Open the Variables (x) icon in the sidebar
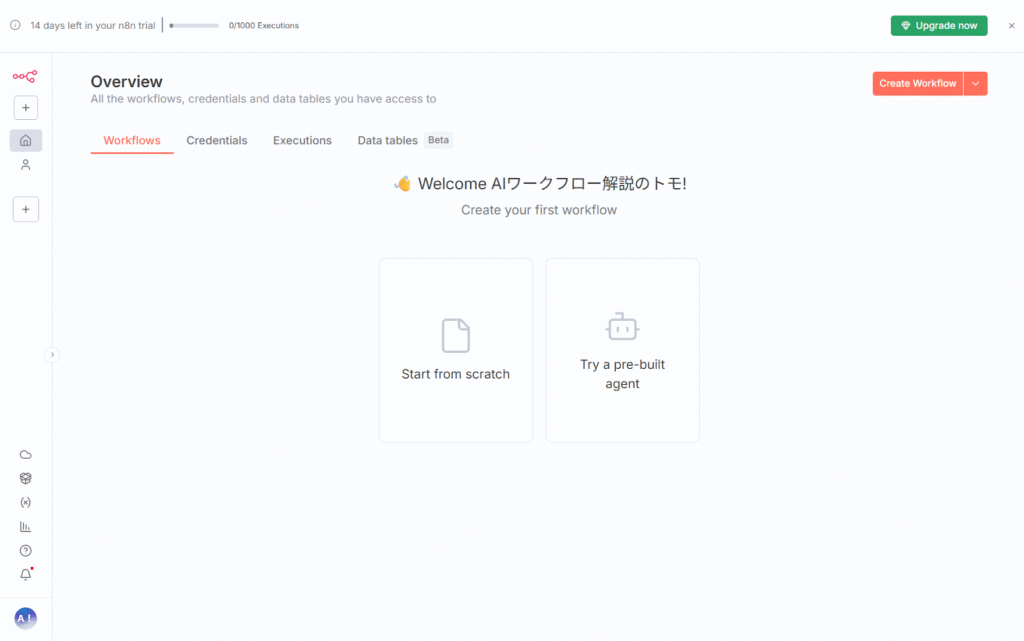The height and width of the screenshot is (641, 1024). pyautogui.click(x=26, y=502)
